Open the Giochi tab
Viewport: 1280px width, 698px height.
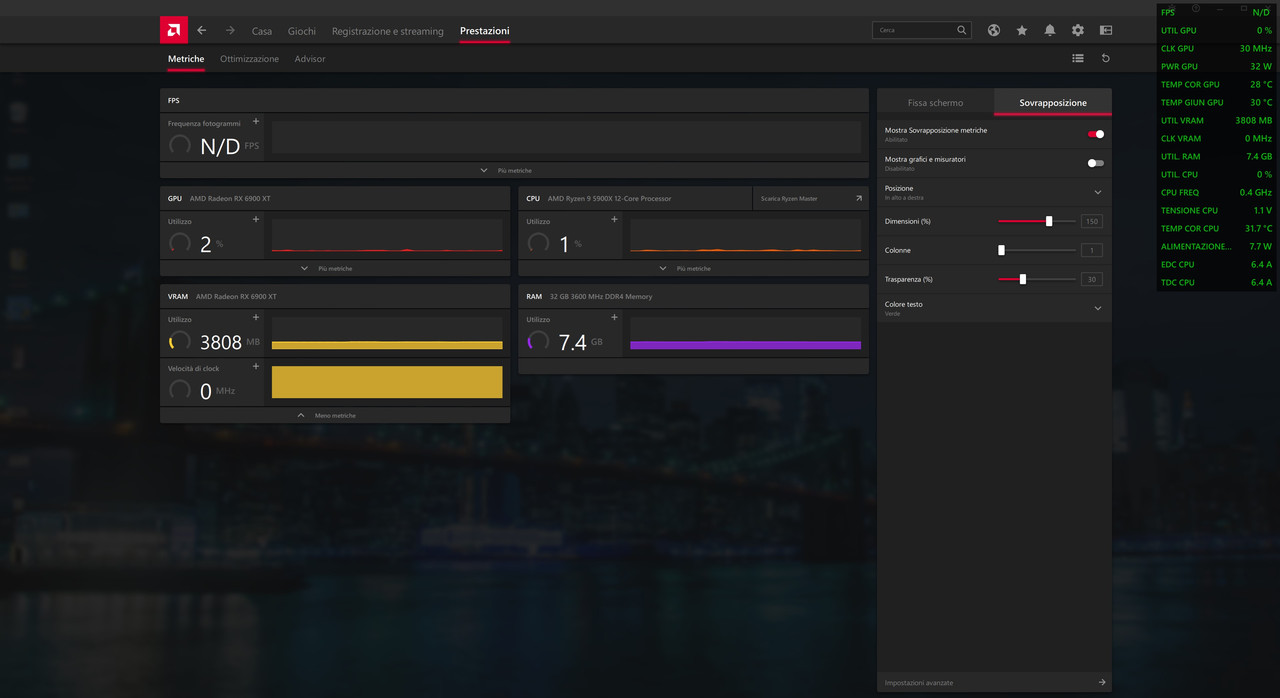302,31
